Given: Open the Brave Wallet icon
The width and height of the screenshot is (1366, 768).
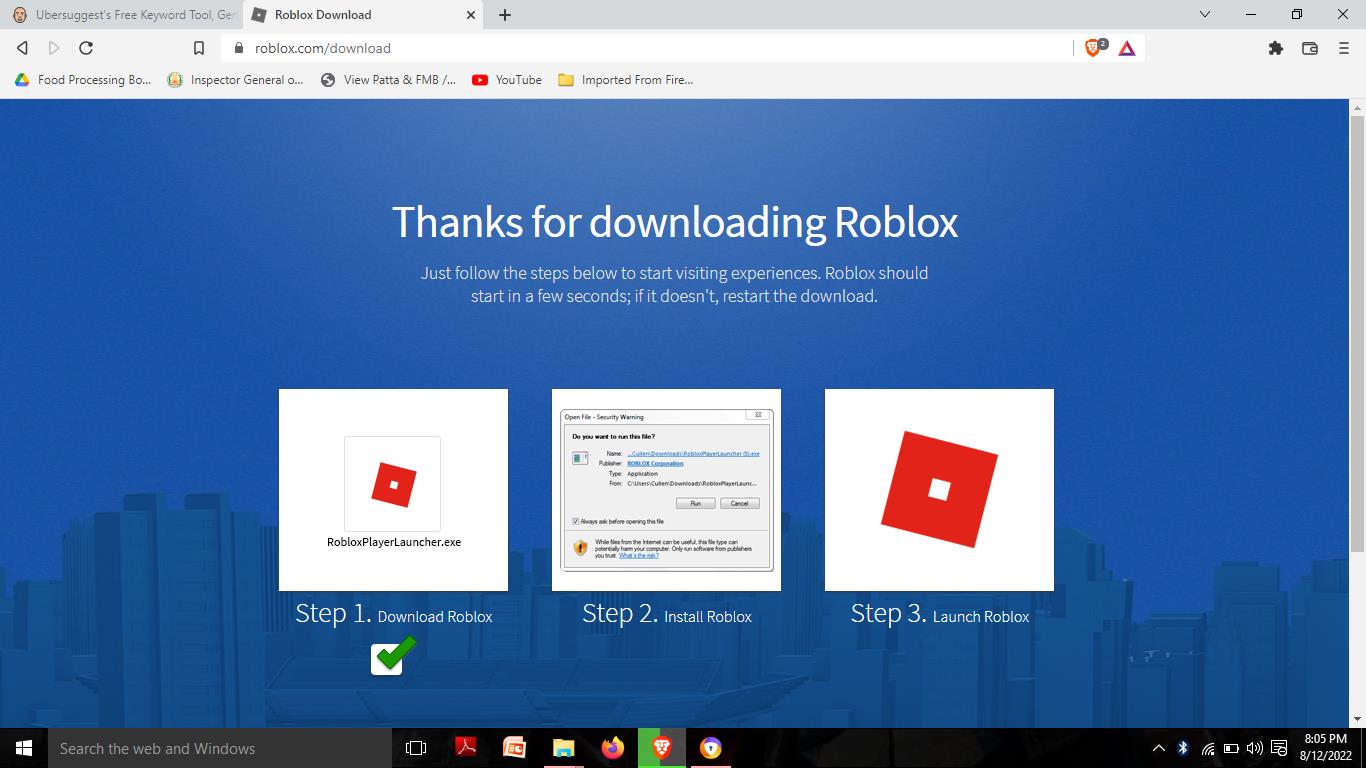Looking at the screenshot, I should pos(1310,48).
